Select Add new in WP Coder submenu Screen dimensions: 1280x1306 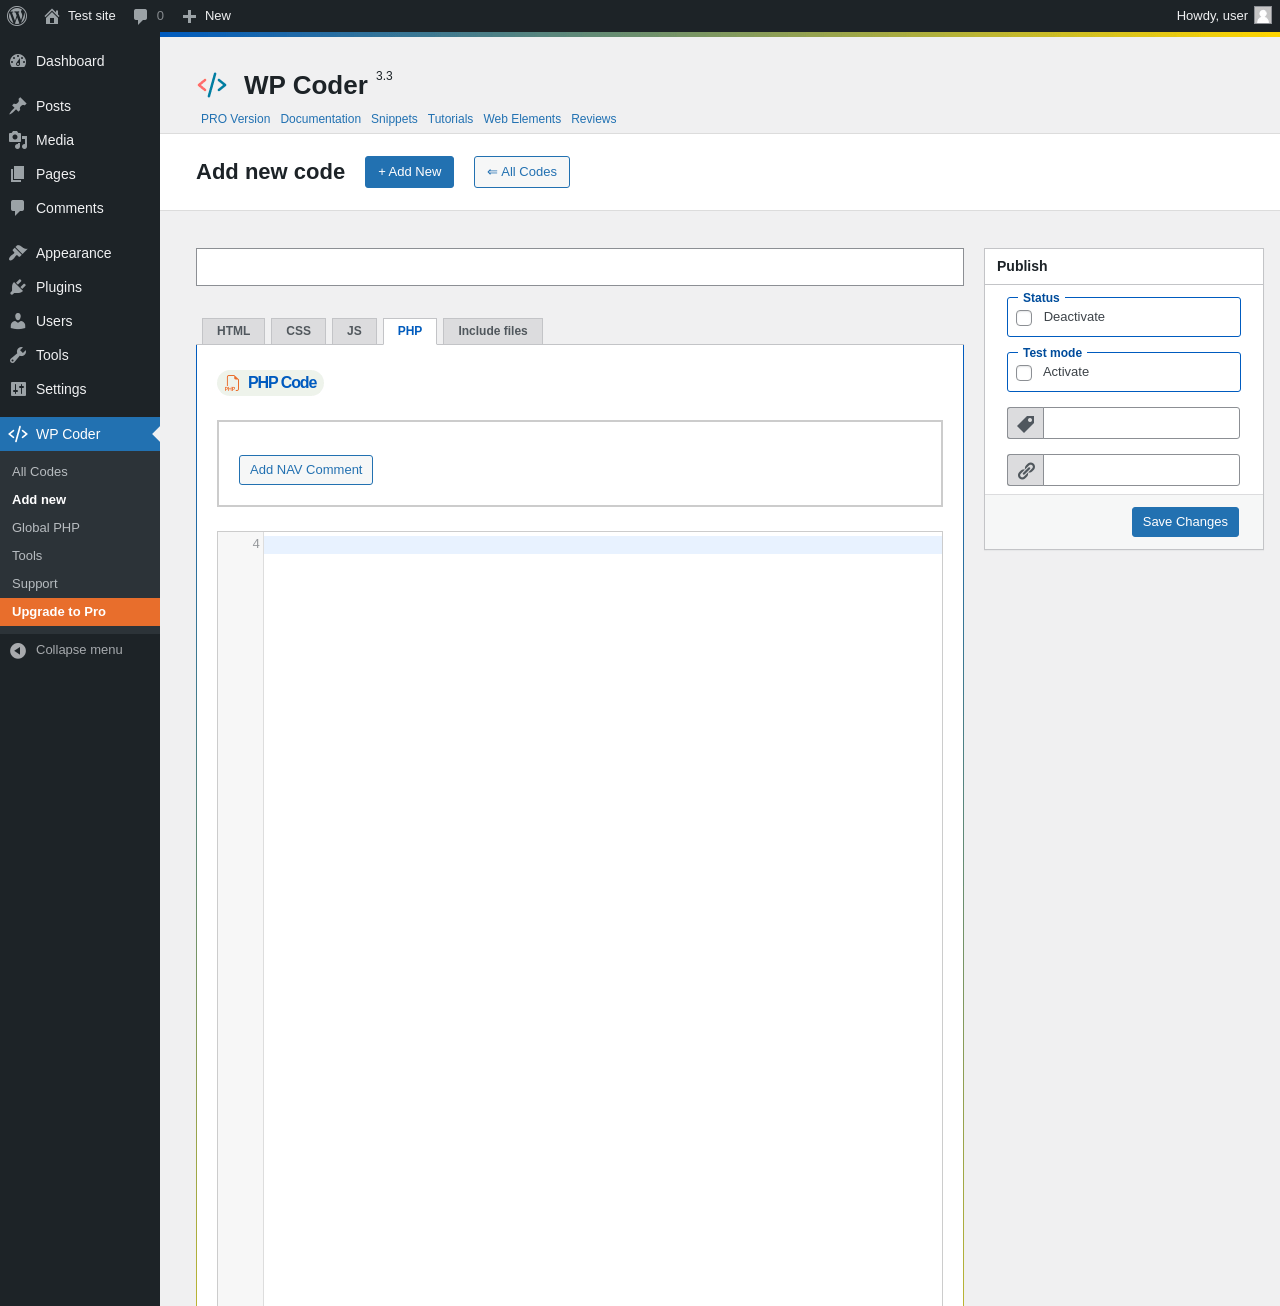pyautogui.click(x=80, y=500)
